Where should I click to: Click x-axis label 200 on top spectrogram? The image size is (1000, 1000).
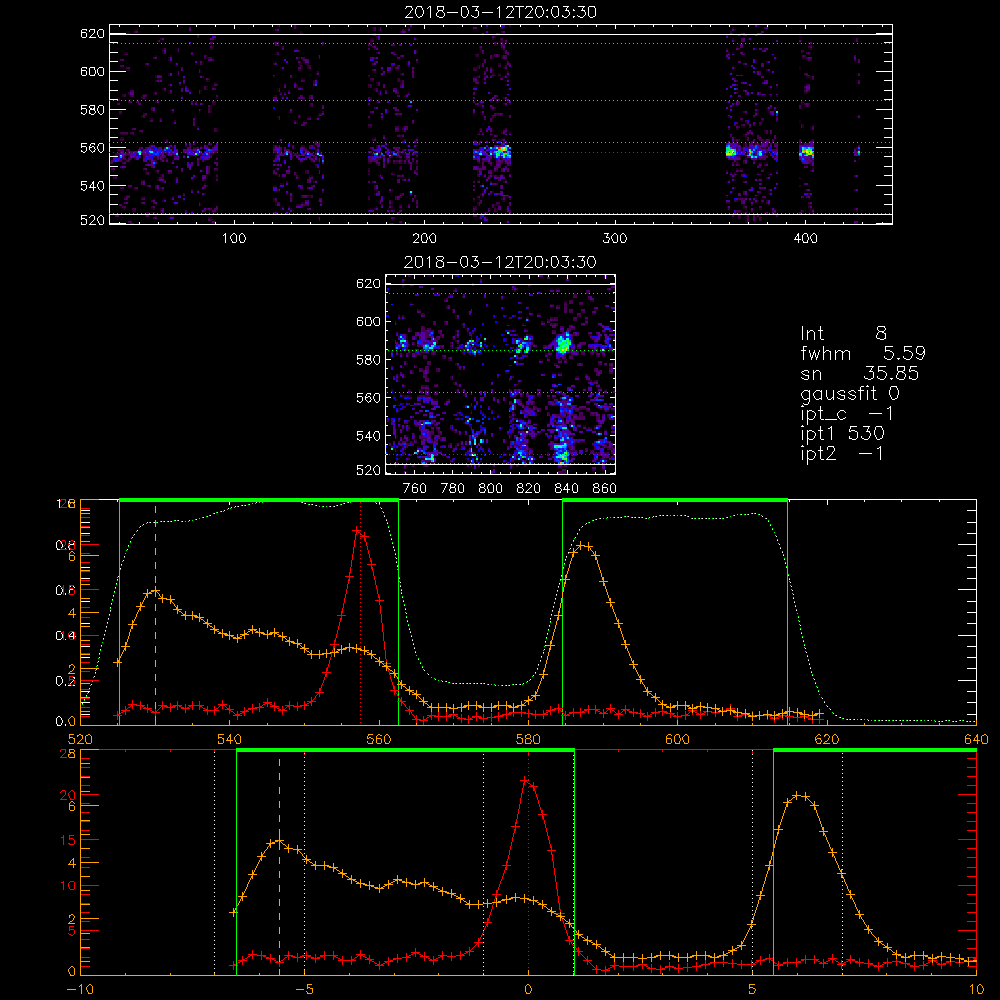[x=424, y=239]
